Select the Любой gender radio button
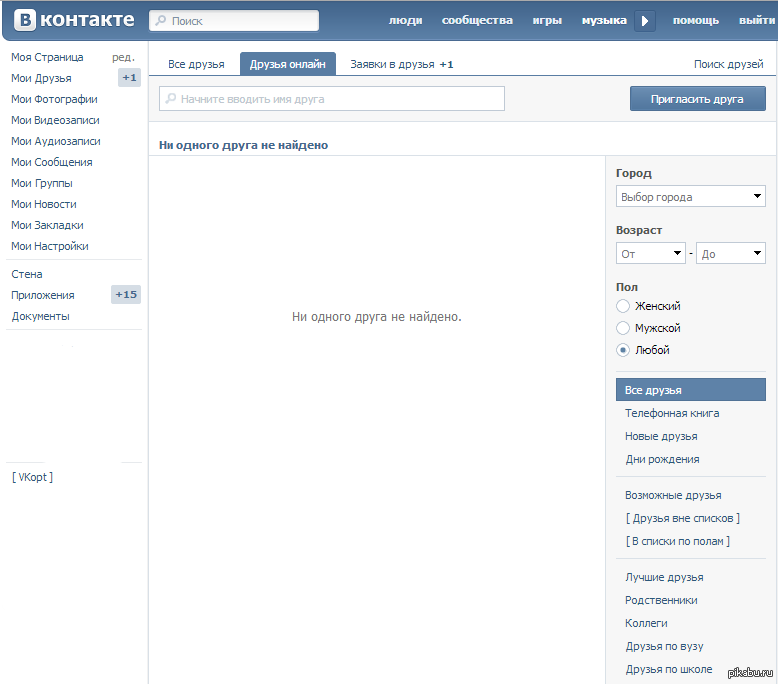This screenshot has height=684, width=778. pyautogui.click(x=623, y=350)
